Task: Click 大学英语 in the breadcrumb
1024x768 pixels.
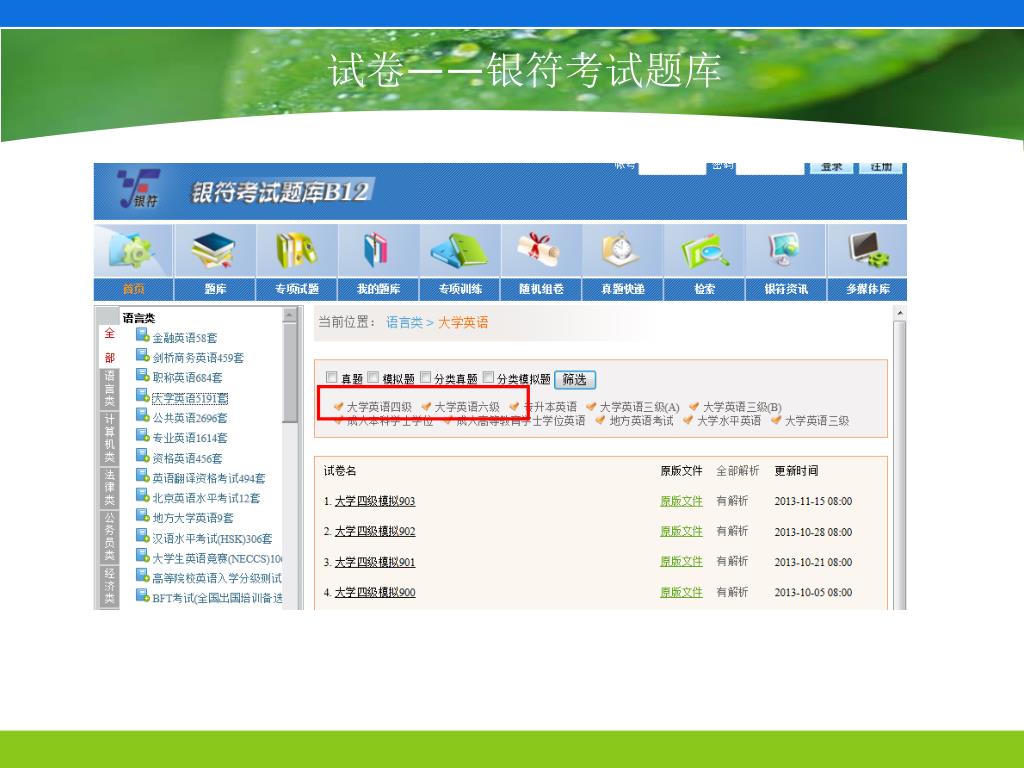Action: pyautogui.click(x=462, y=322)
